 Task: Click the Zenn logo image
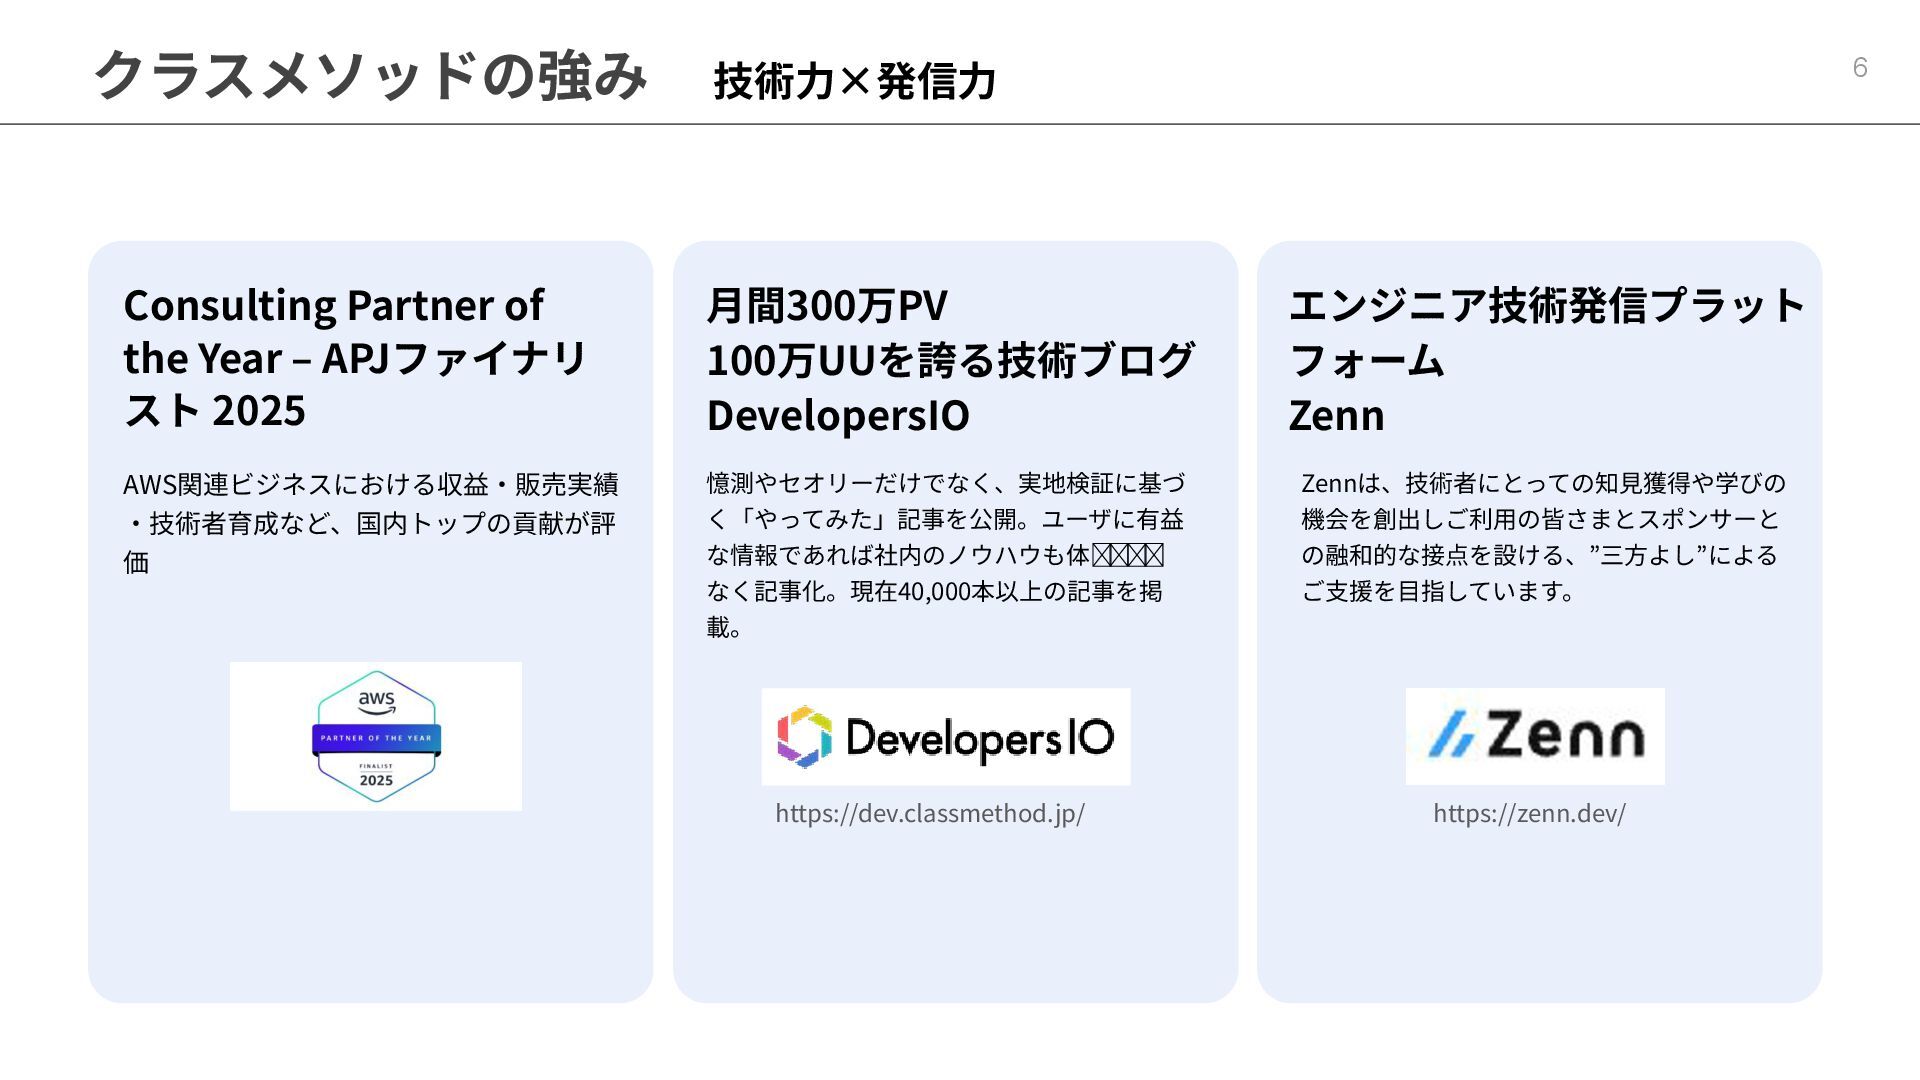point(1535,736)
